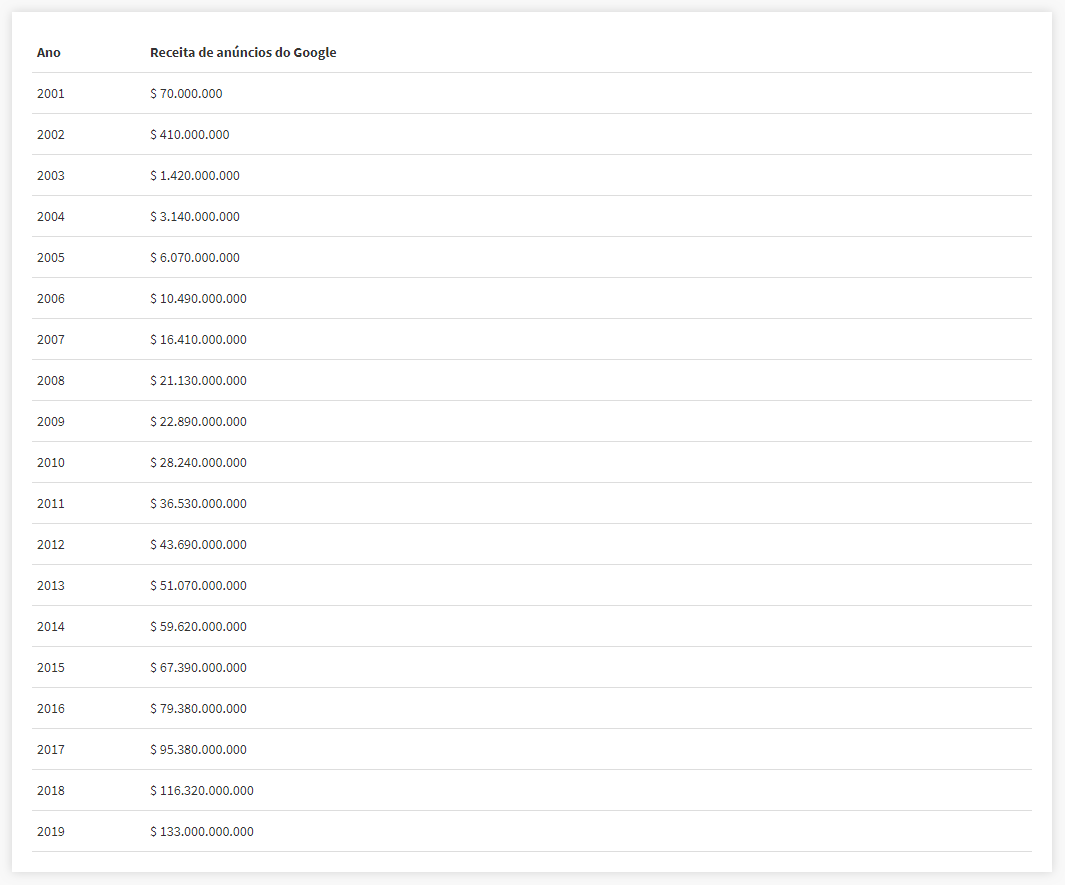
Task: Select the year 2016 cell
Action: click(x=51, y=708)
